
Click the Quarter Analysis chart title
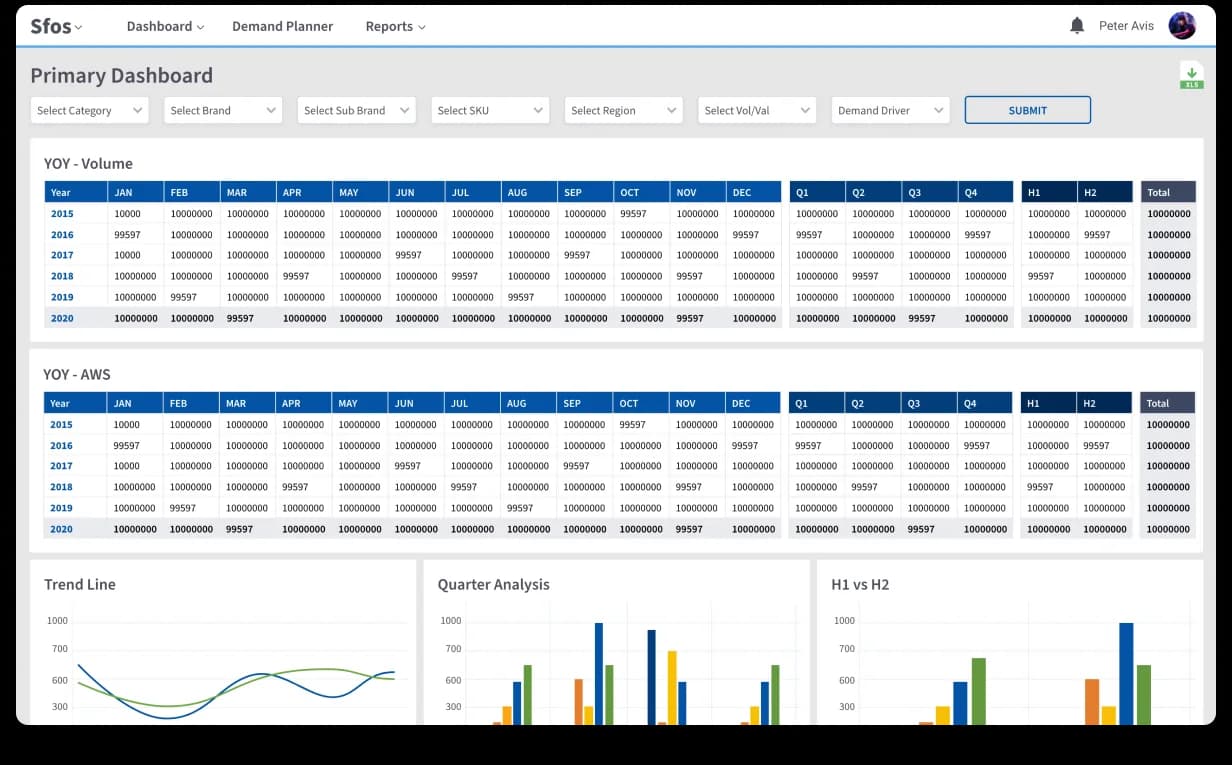[x=493, y=584]
